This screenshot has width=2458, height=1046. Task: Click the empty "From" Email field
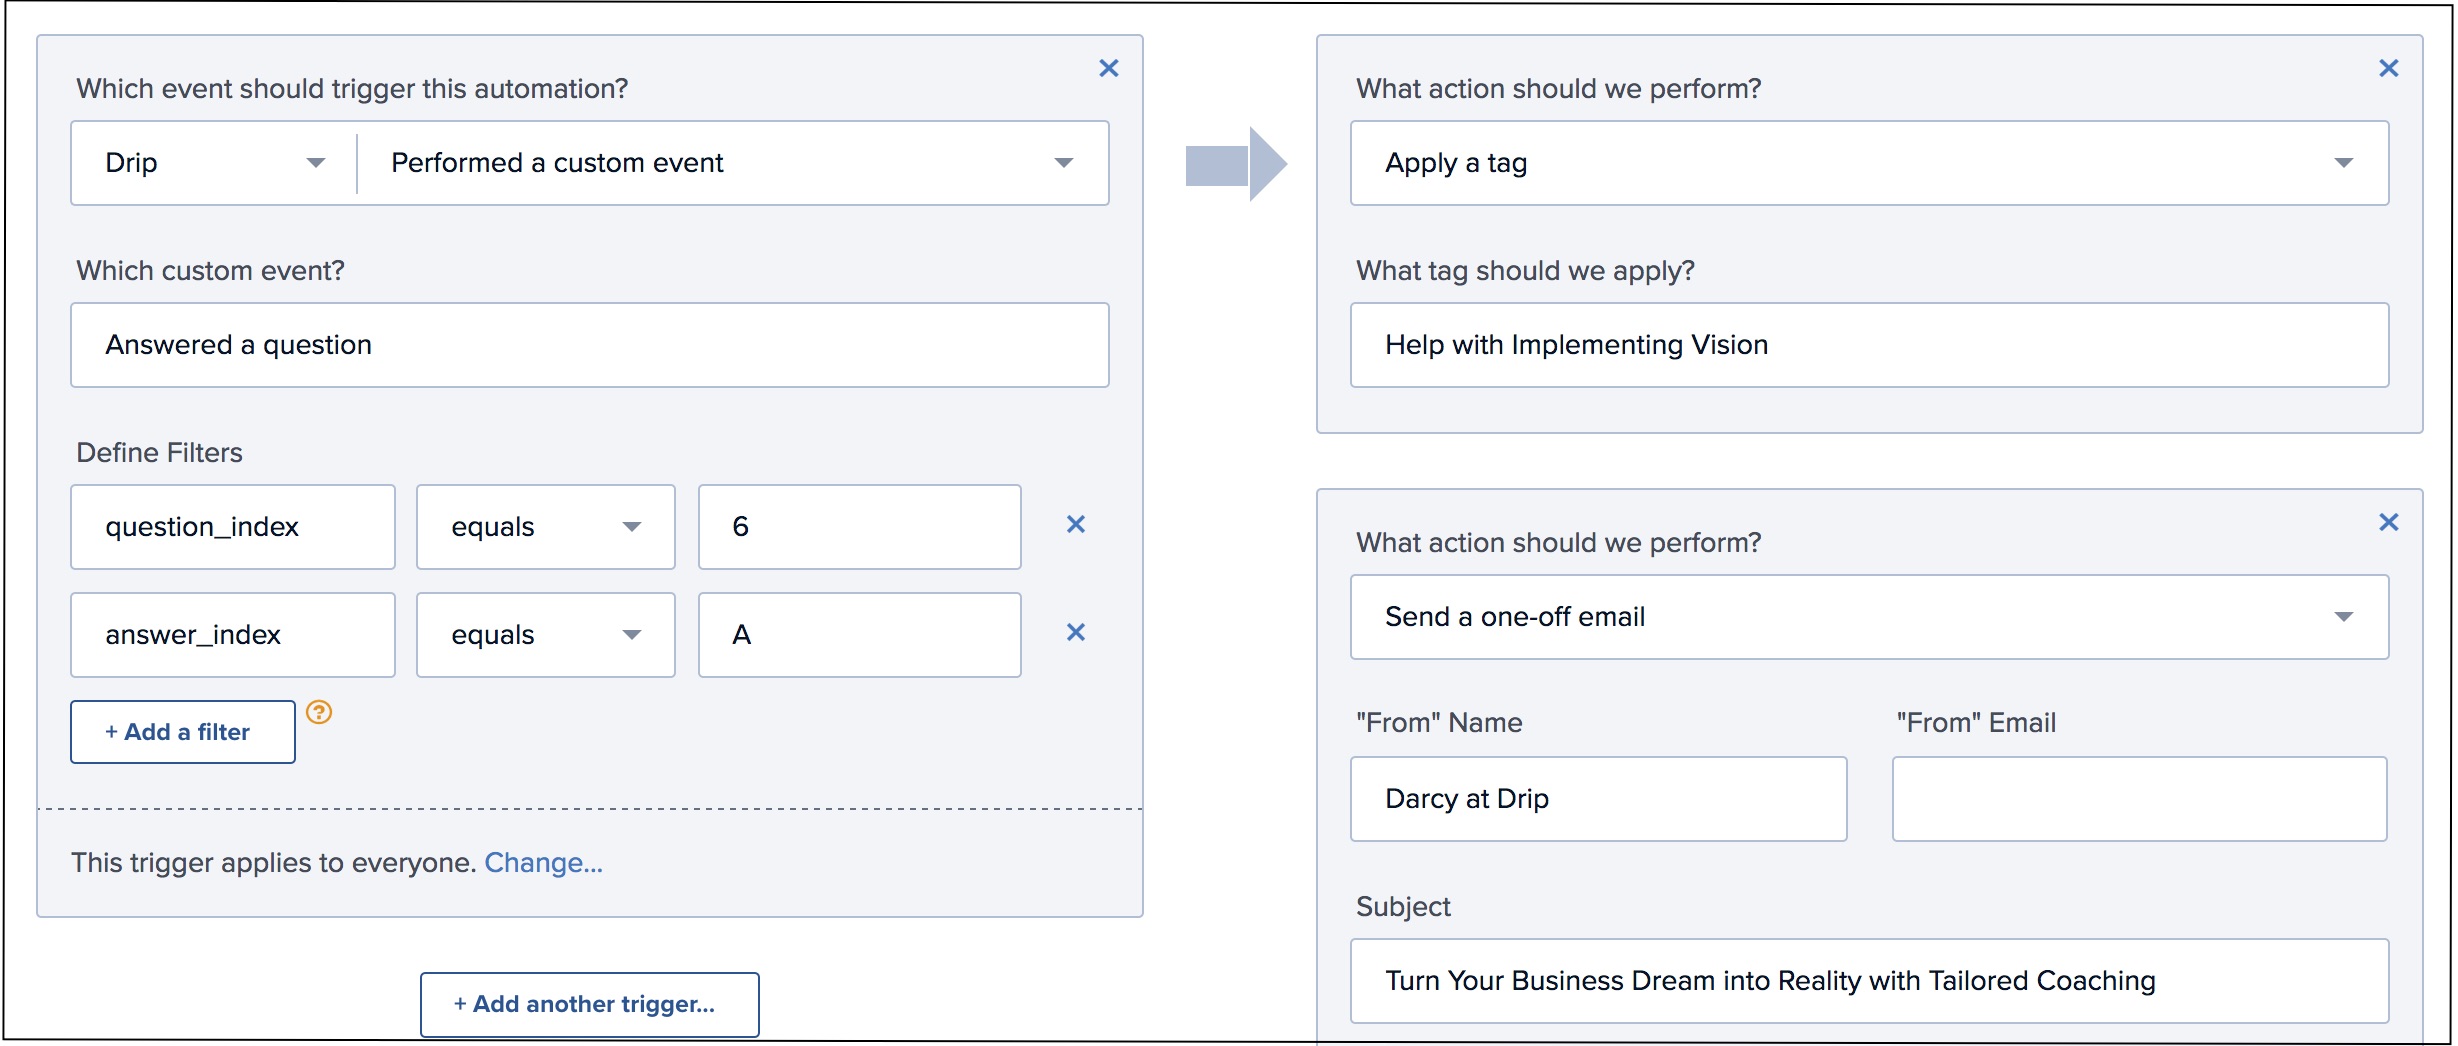(2139, 799)
